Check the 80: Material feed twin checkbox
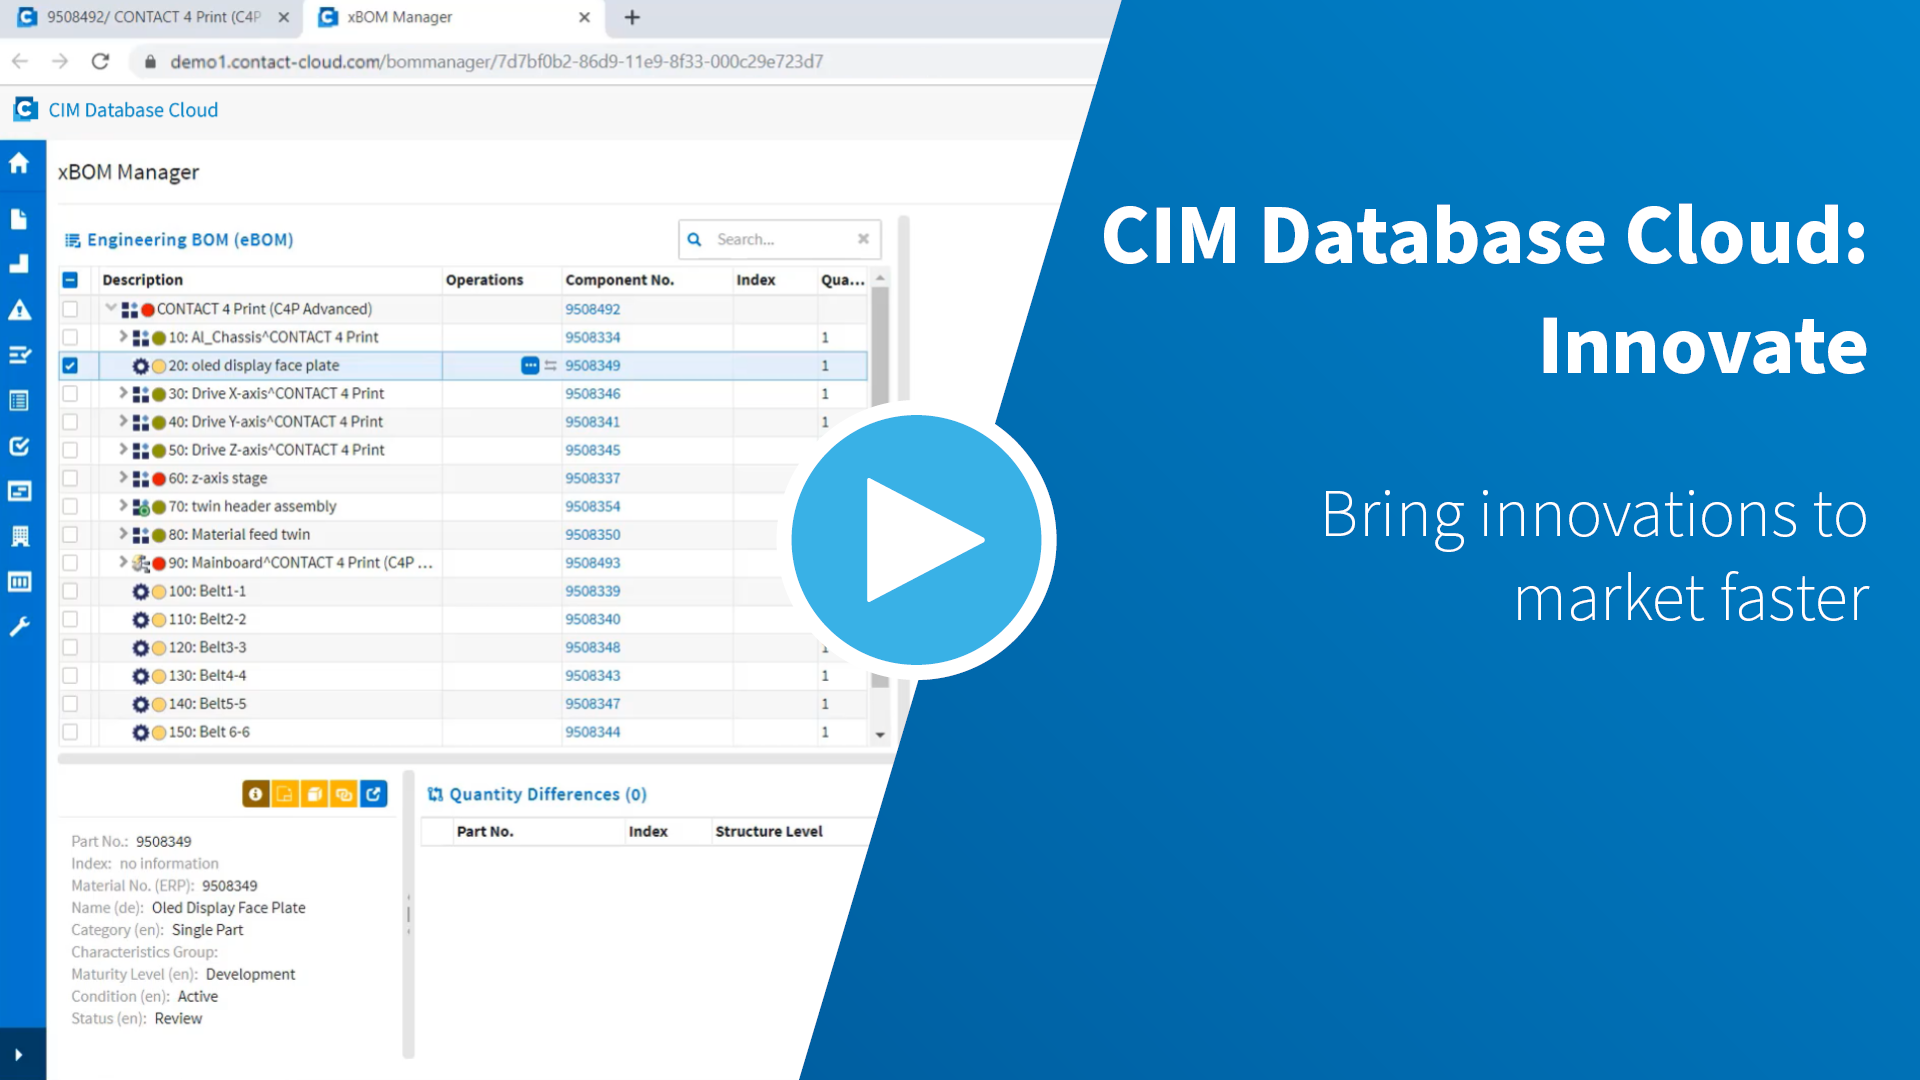The image size is (1920, 1080). coord(70,535)
